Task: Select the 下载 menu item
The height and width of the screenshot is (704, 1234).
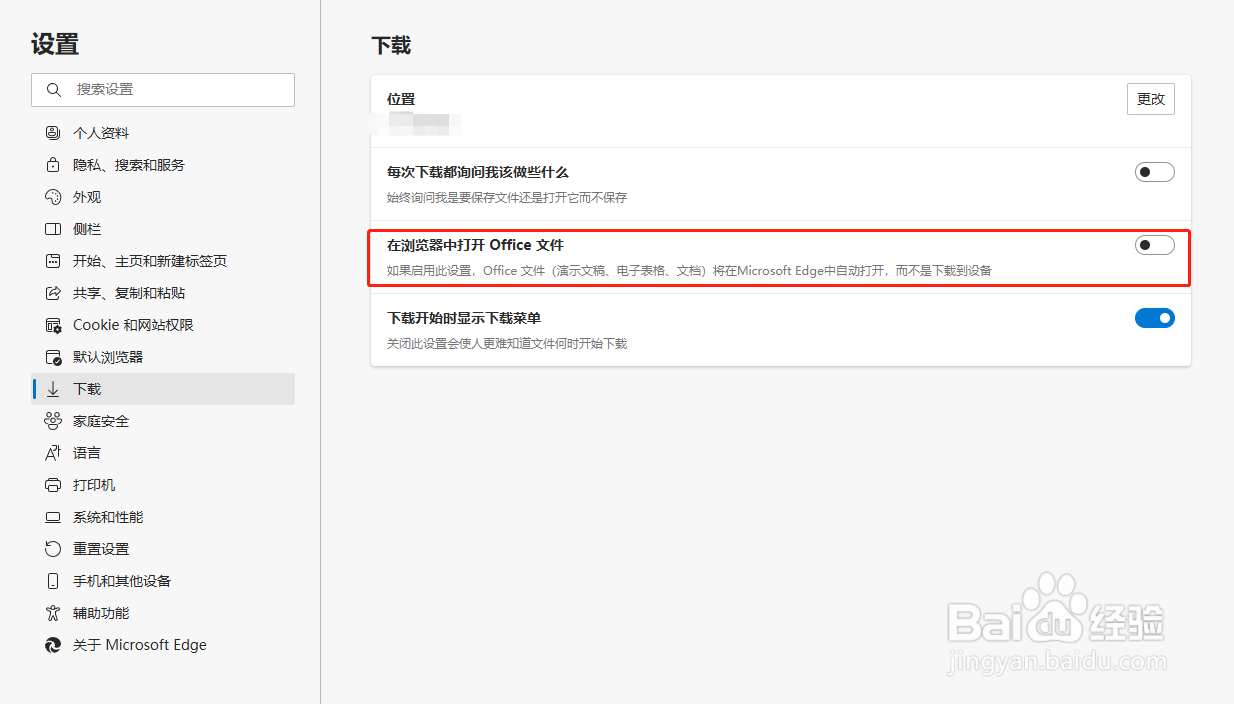Action: [x=163, y=389]
